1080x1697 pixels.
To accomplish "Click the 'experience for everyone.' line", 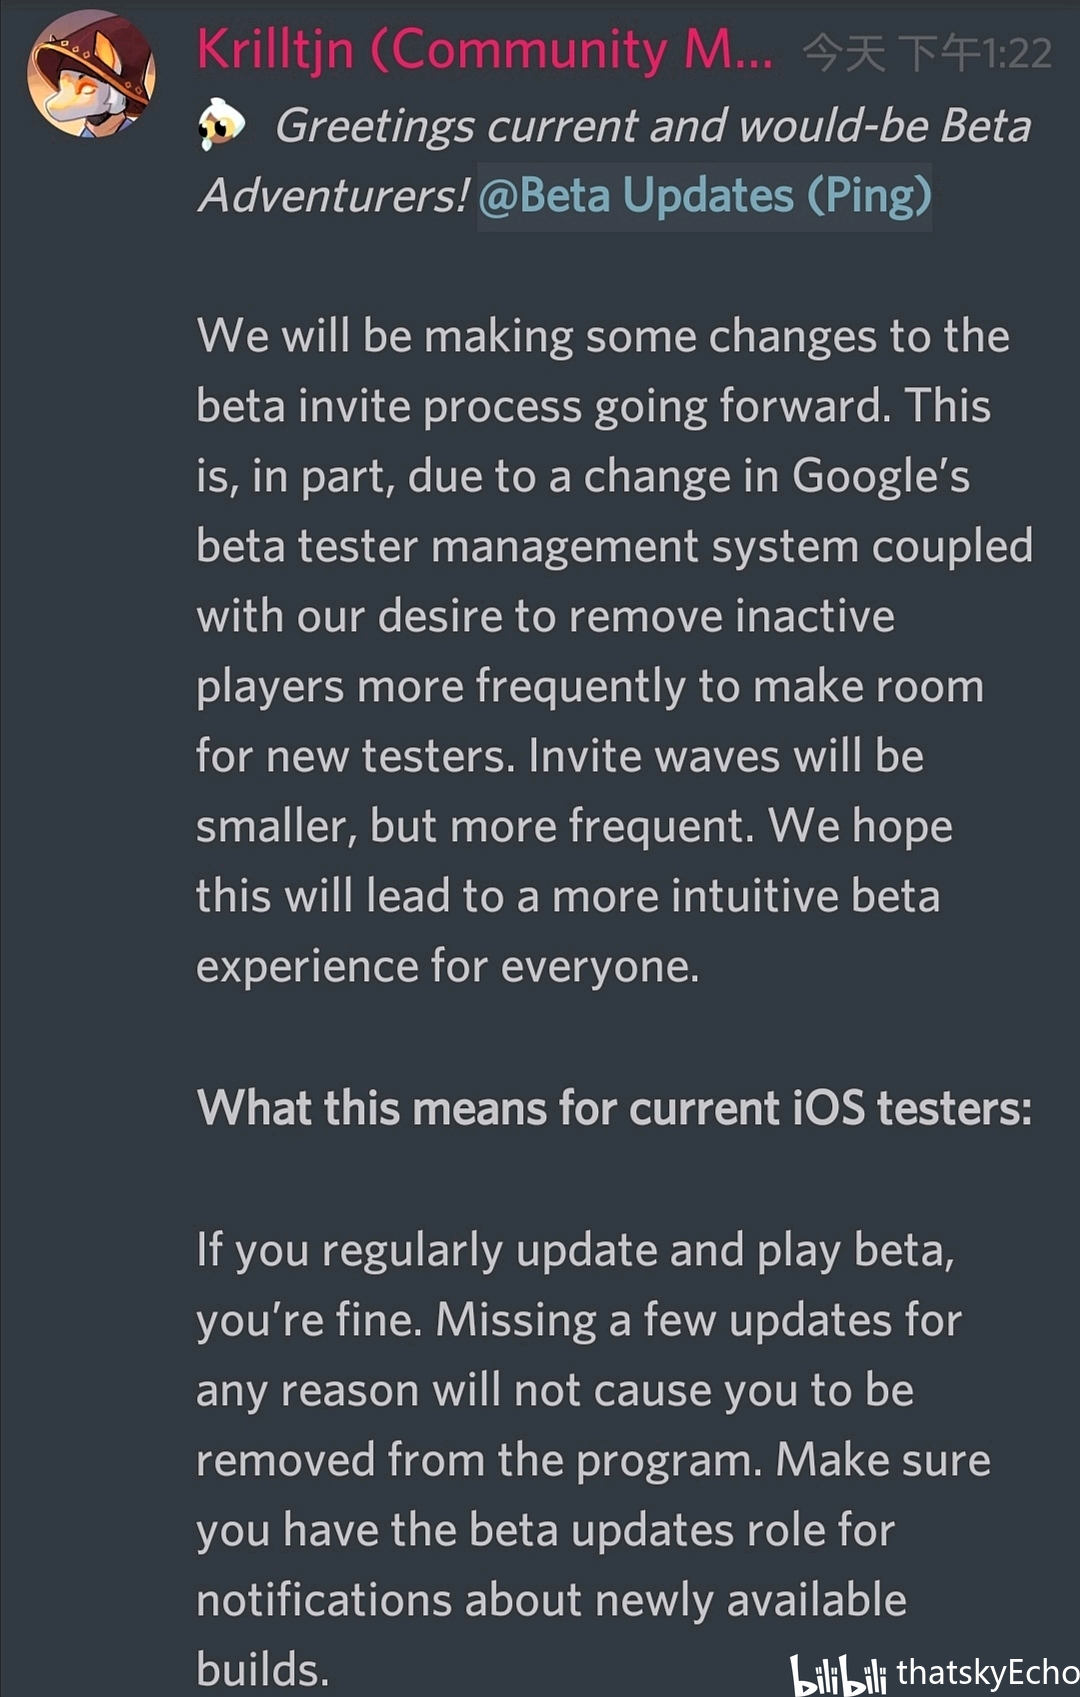I will point(448,967).
